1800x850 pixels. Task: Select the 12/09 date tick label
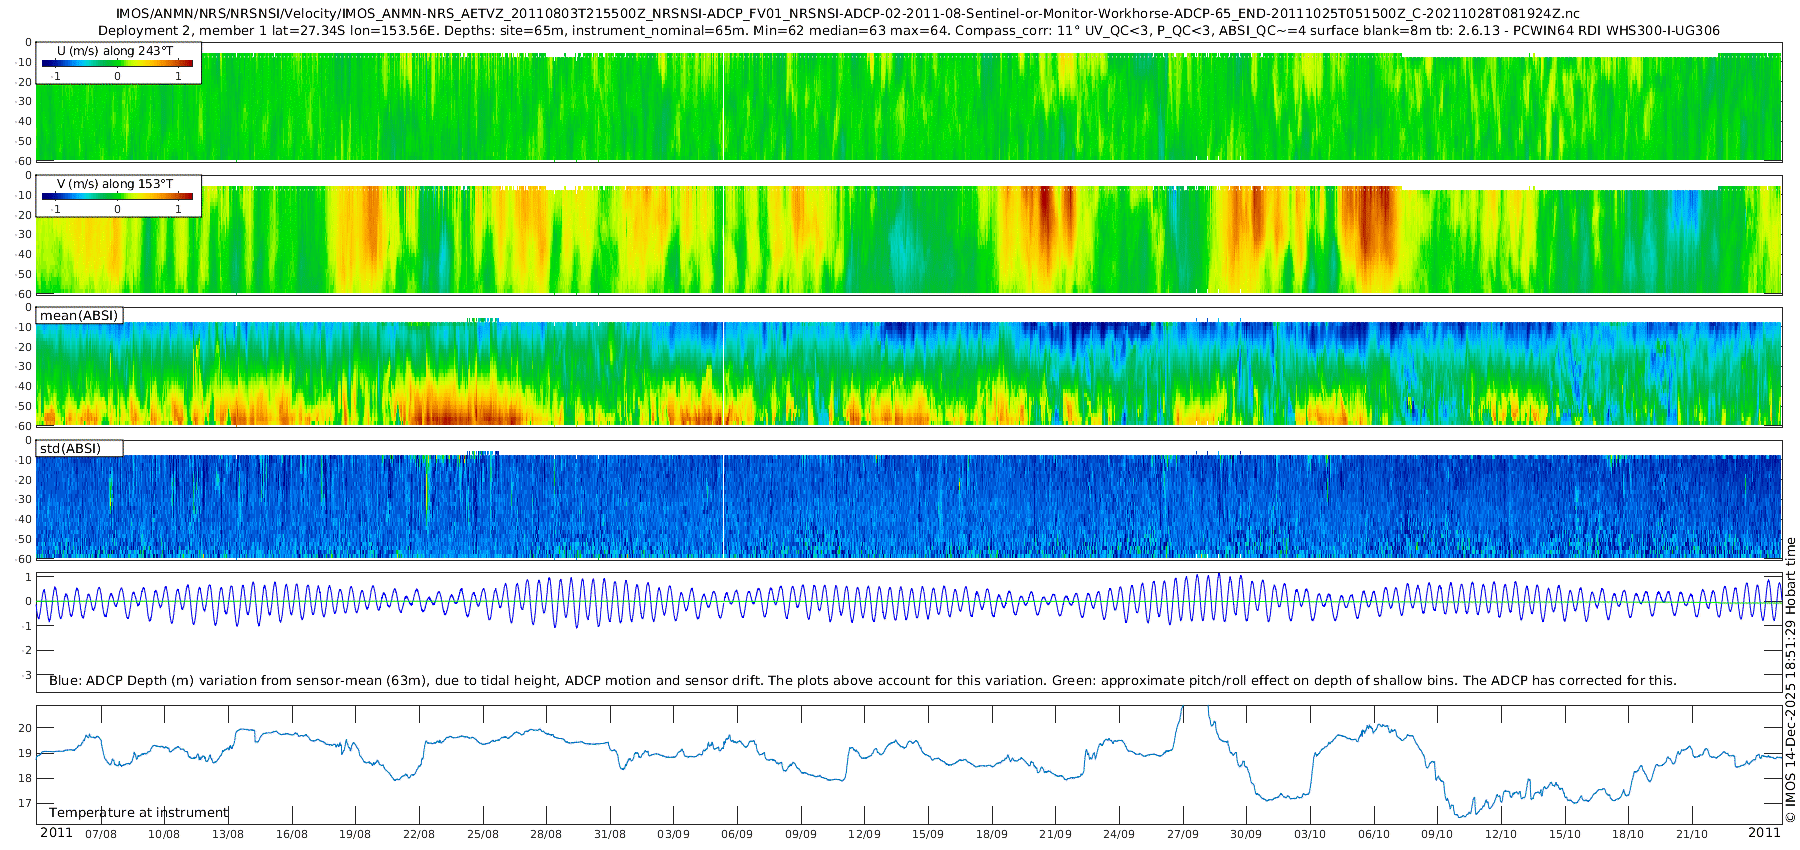(864, 834)
